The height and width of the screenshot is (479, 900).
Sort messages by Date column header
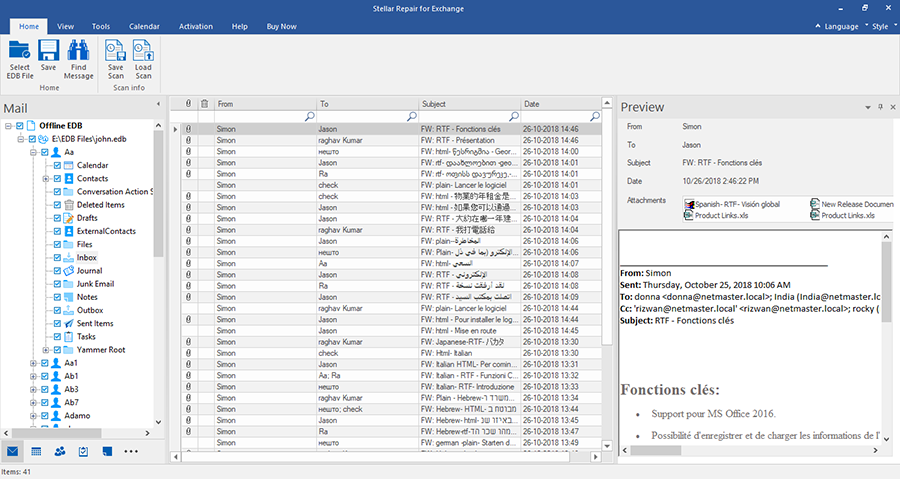click(561, 104)
